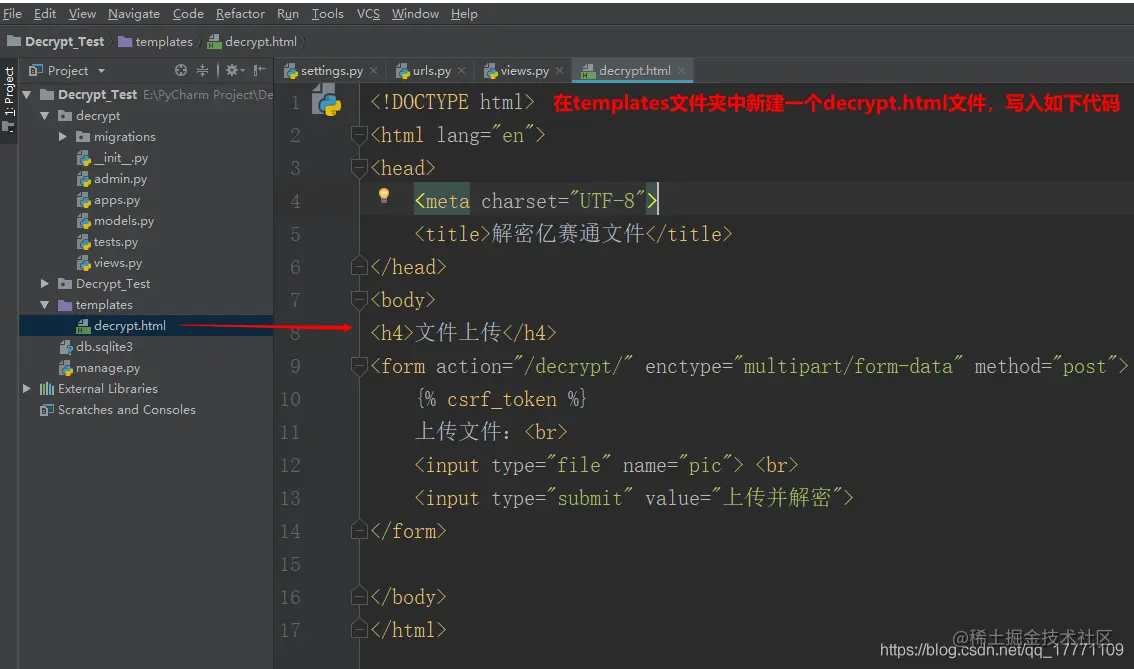Image resolution: width=1134 pixels, height=669 pixels.
Task: Click the lightbulb intention icon on line 4
Action: pos(384,195)
